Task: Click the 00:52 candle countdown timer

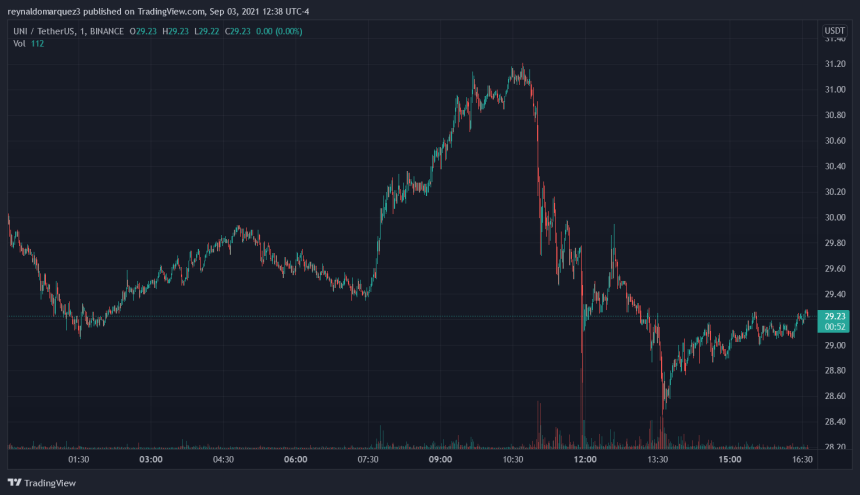Action: (834, 326)
